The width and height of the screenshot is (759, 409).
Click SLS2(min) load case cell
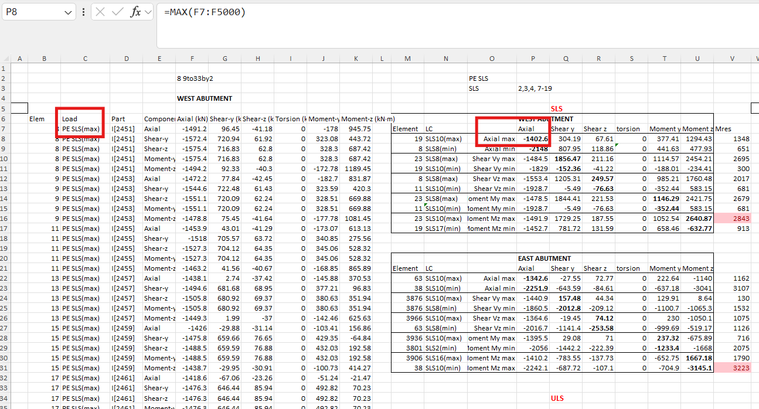(441, 348)
